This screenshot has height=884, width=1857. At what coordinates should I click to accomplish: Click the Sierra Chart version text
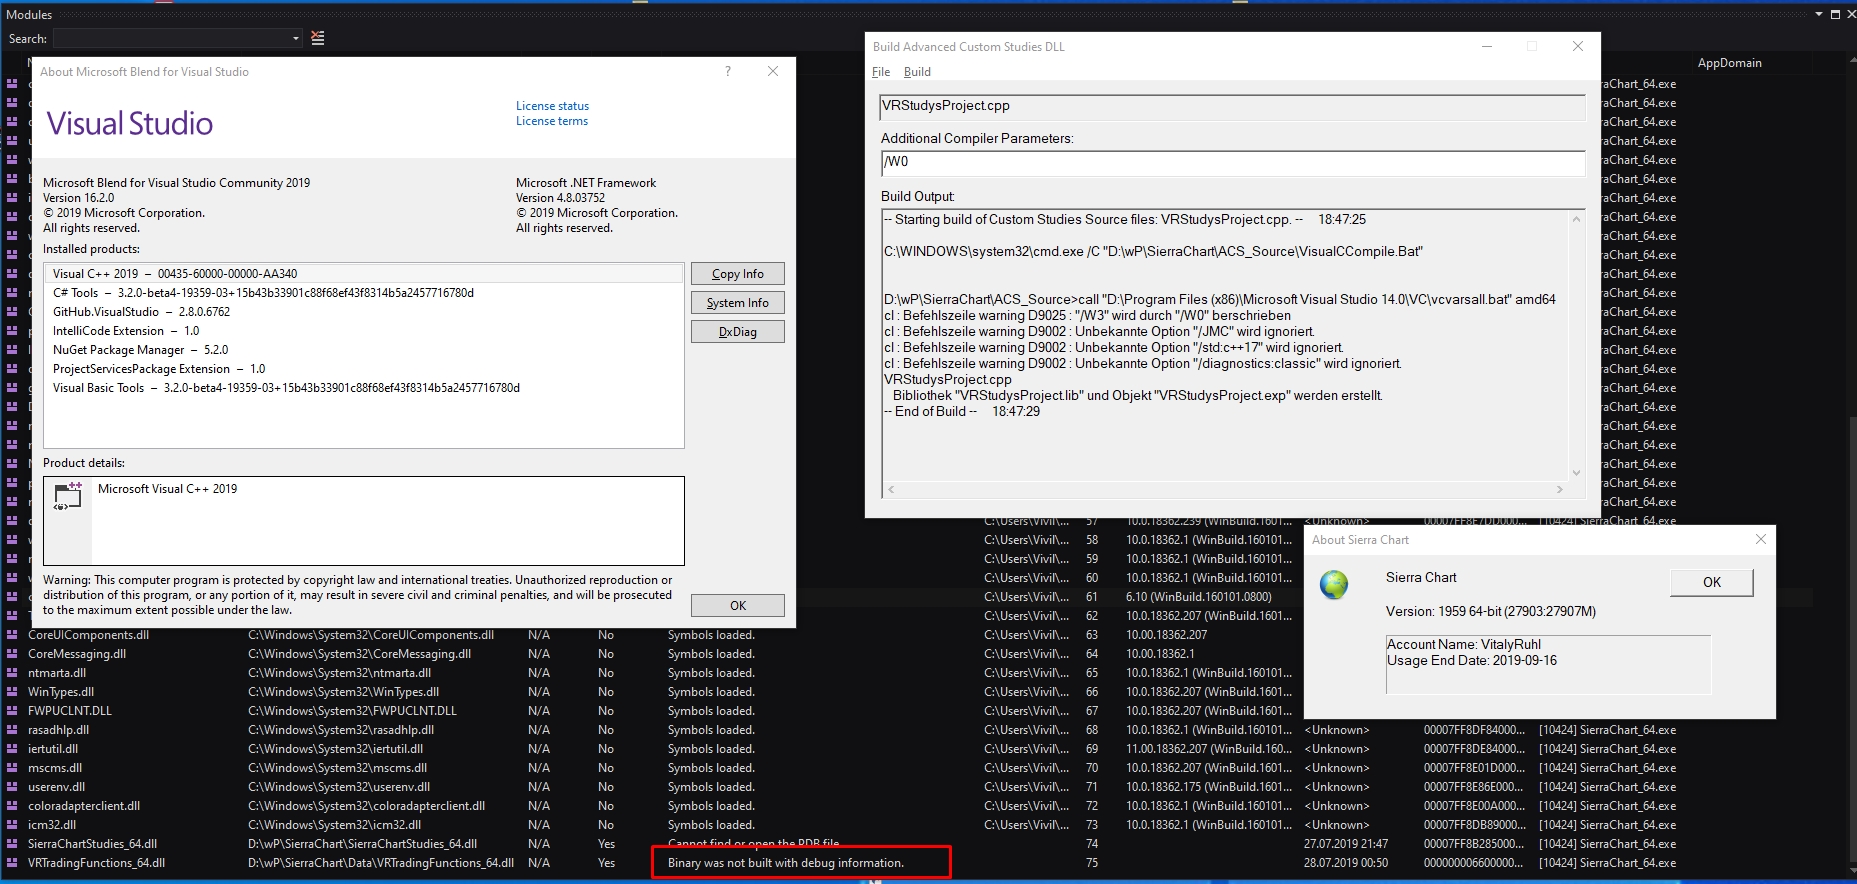point(1491,611)
